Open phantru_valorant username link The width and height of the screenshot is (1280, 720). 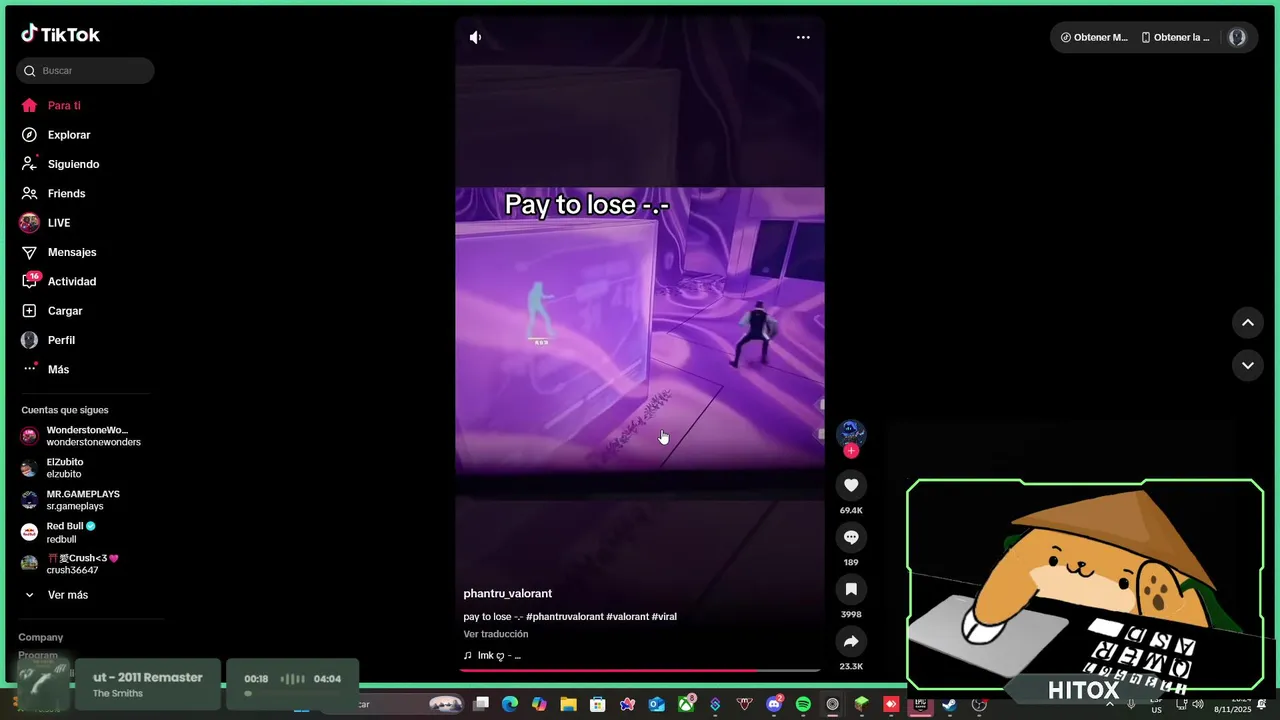(x=507, y=594)
